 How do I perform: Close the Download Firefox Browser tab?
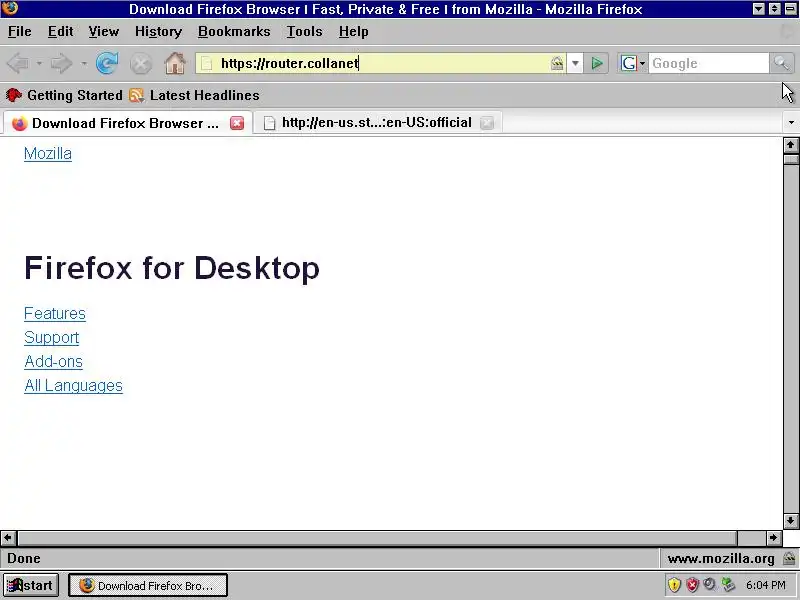(237, 123)
